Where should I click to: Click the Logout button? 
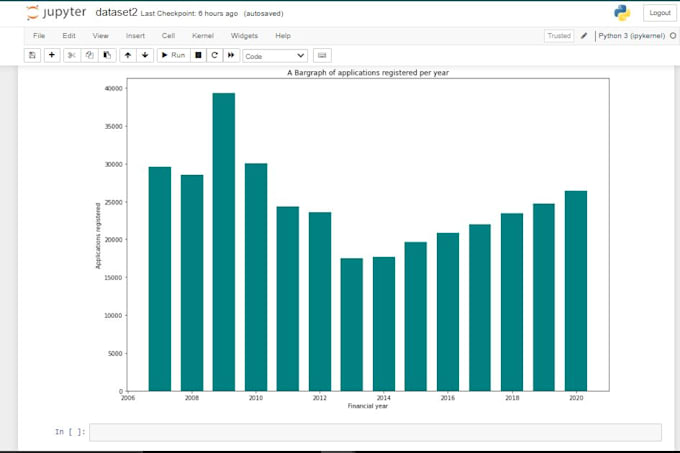pos(660,13)
